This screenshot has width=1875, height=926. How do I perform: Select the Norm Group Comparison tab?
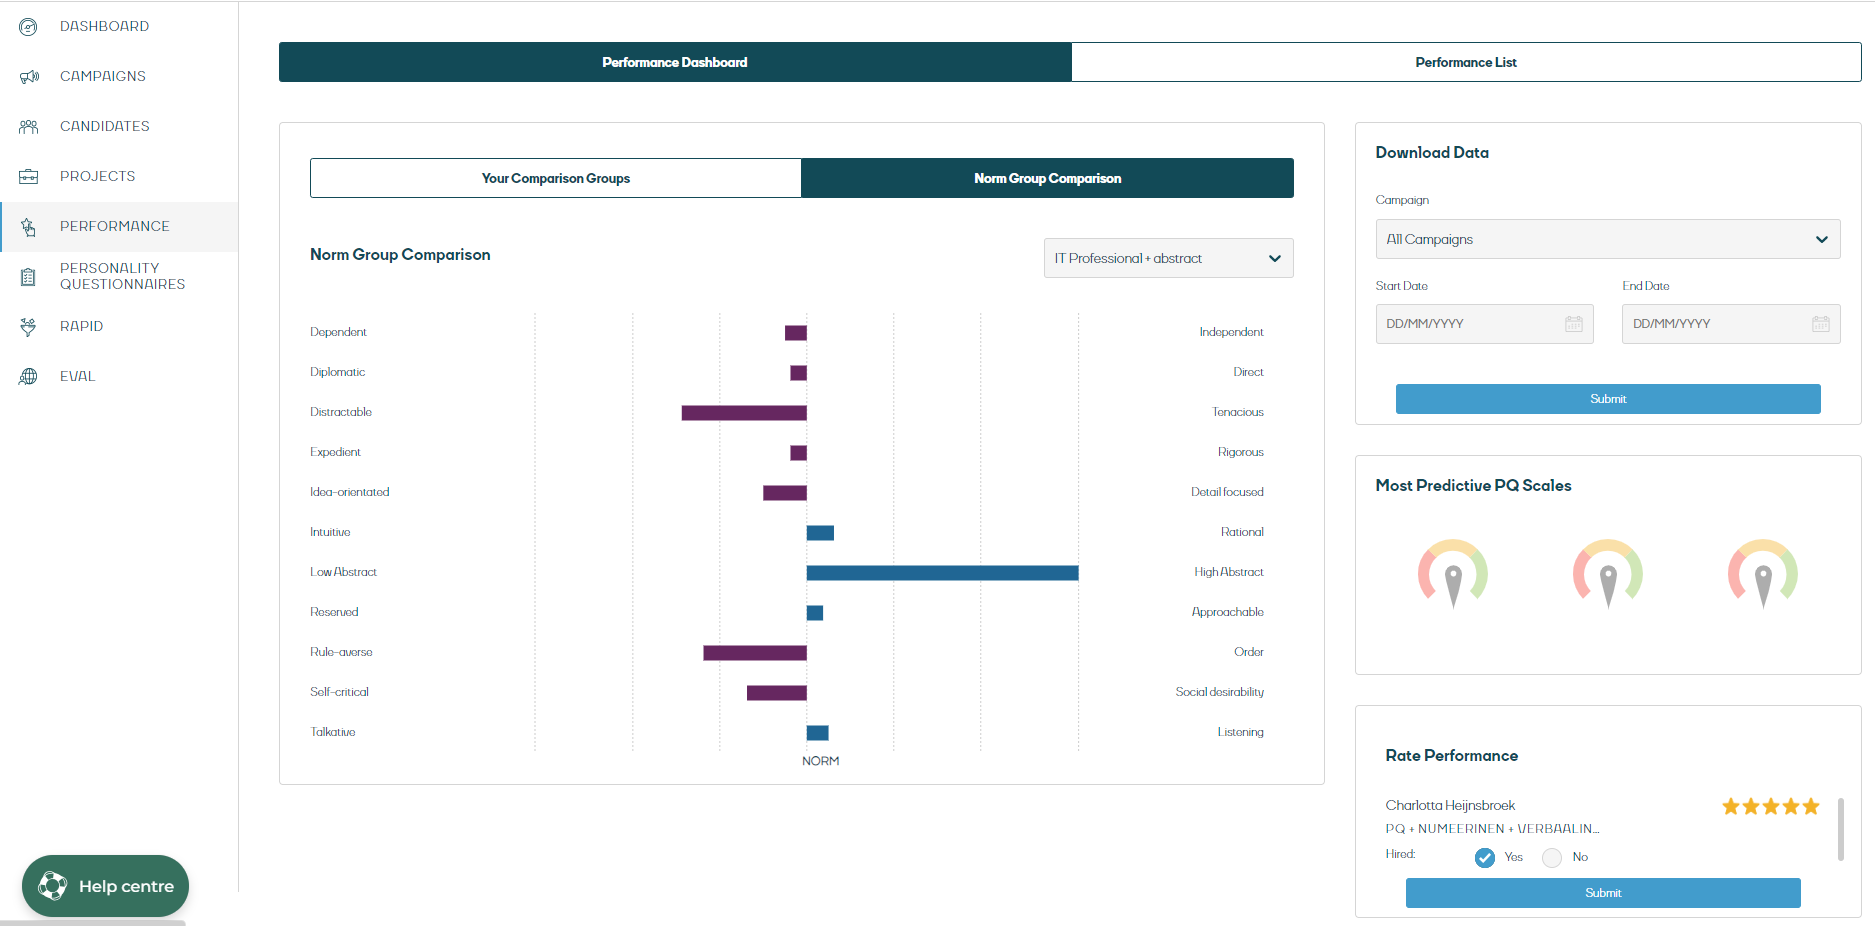pyautogui.click(x=1047, y=178)
